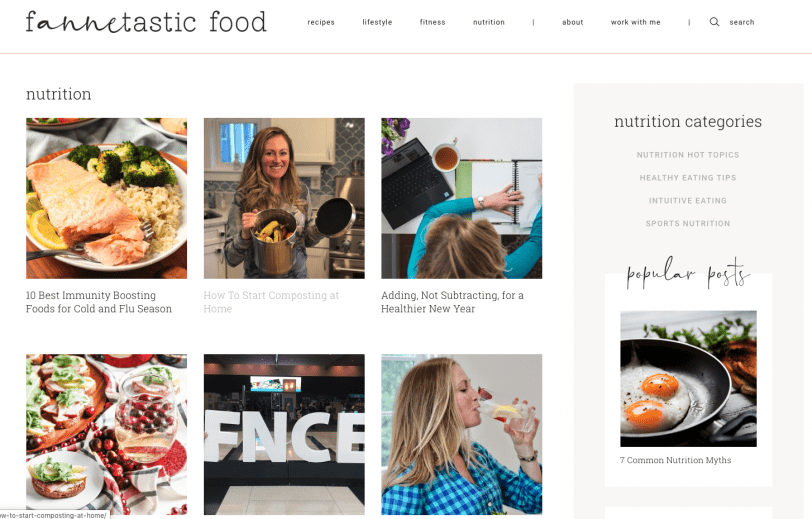This screenshot has height=519, width=812.
Task: Open the work with me page
Action: [x=635, y=22]
